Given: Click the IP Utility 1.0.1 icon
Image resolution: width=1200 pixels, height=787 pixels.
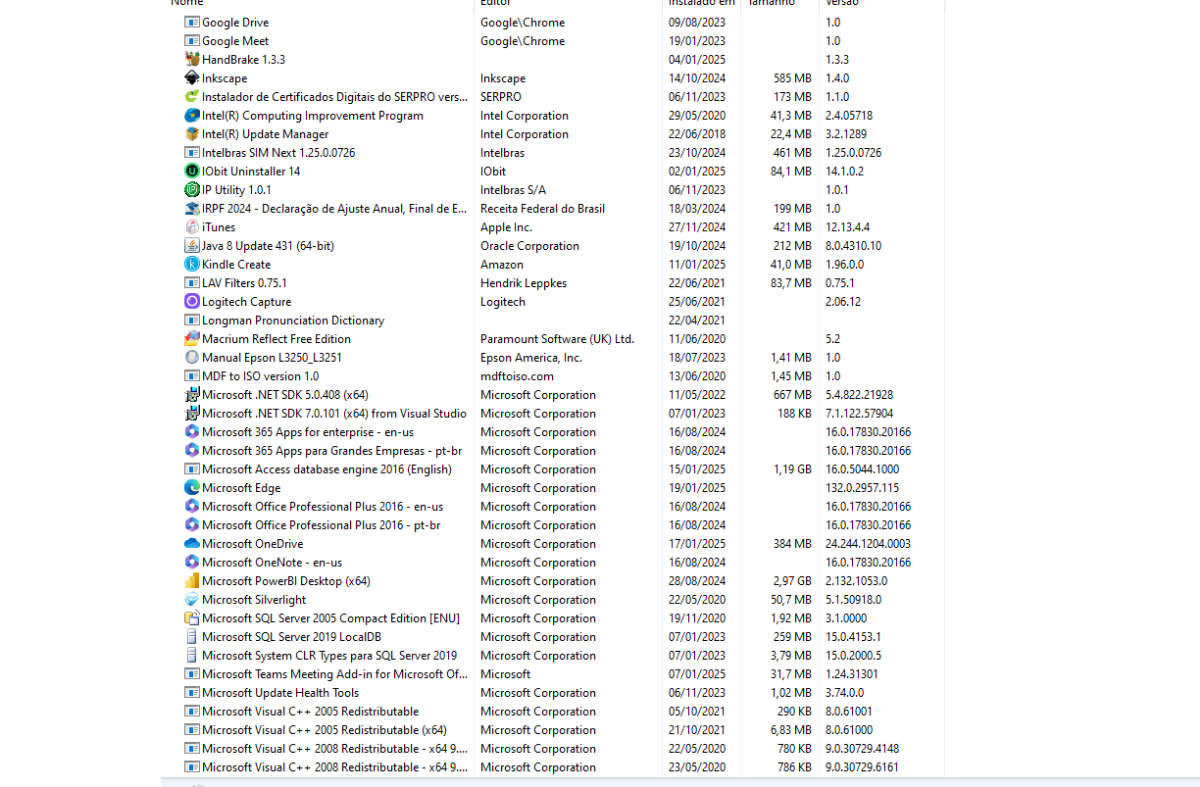Looking at the screenshot, I should (x=192, y=190).
